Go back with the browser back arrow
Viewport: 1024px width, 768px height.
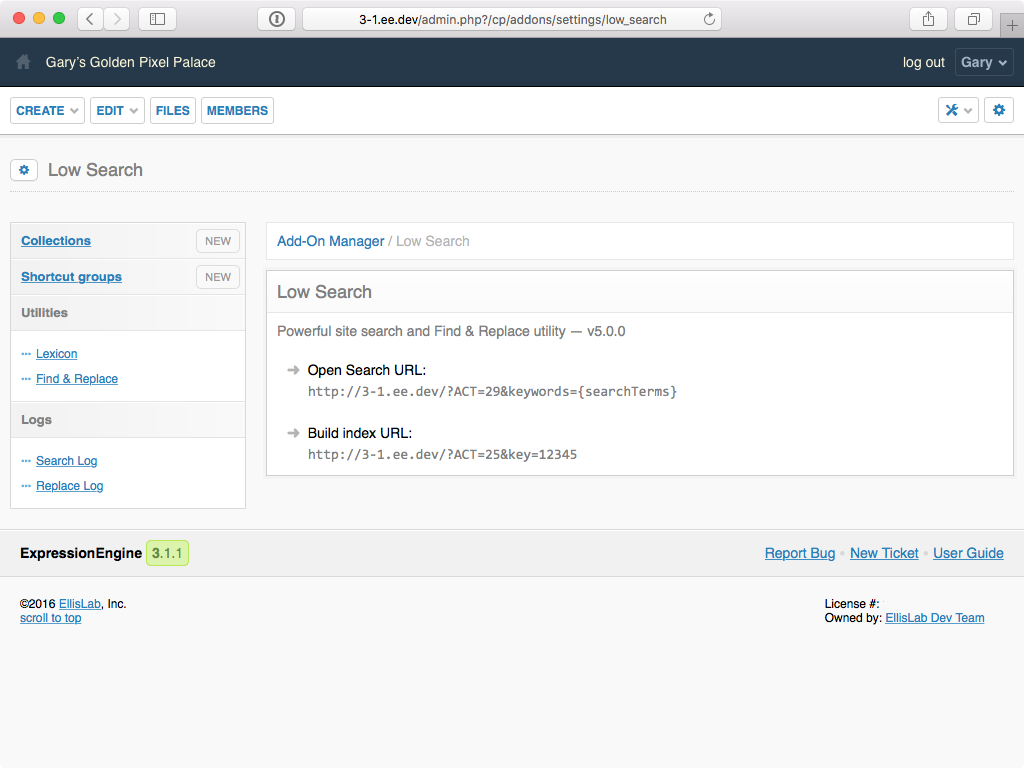click(x=90, y=19)
